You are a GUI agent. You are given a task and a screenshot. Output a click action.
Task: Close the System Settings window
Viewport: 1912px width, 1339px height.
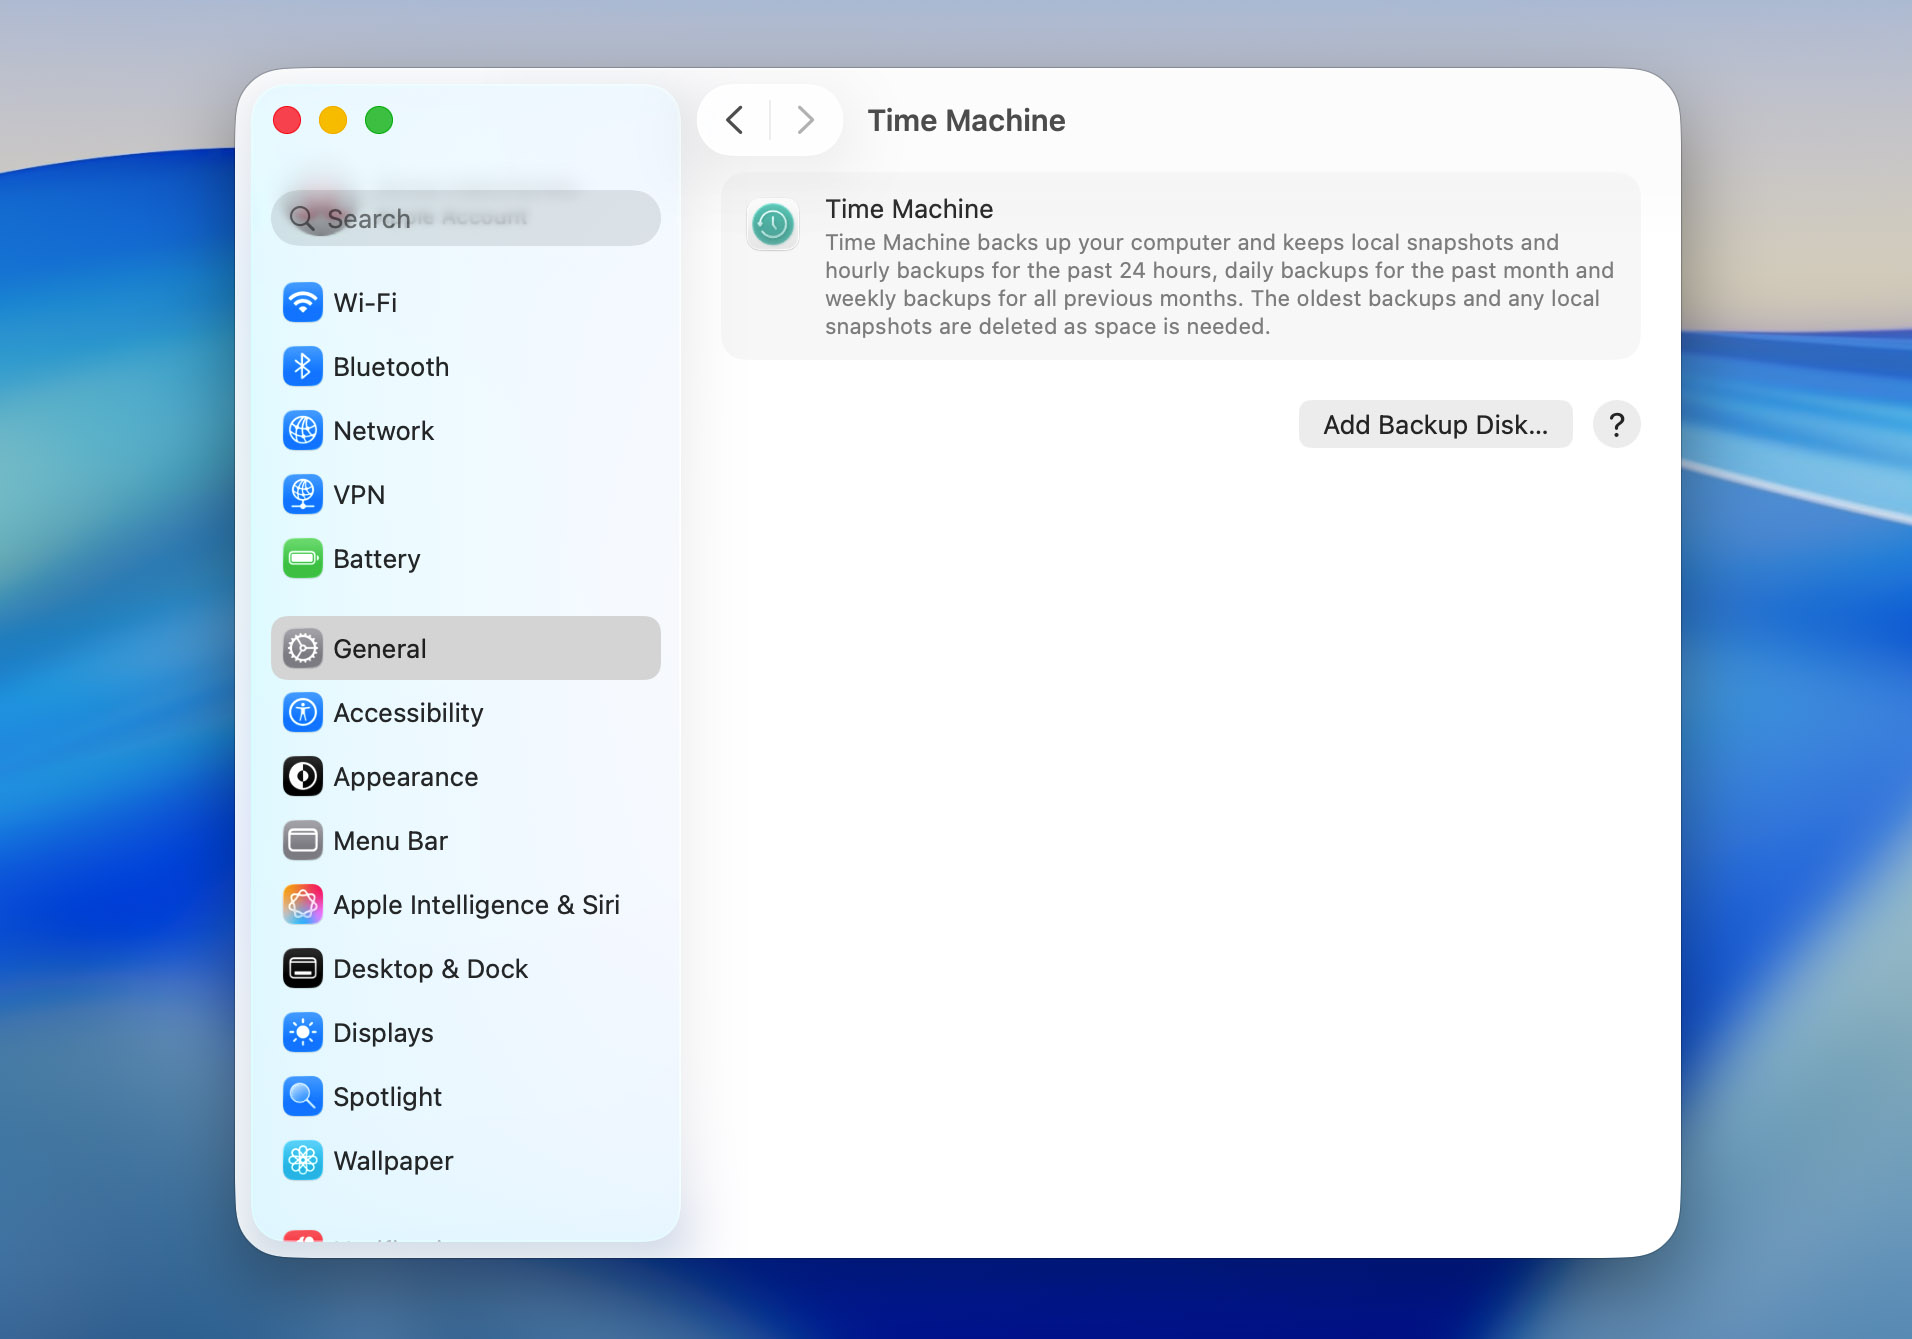(x=287, y=120)
